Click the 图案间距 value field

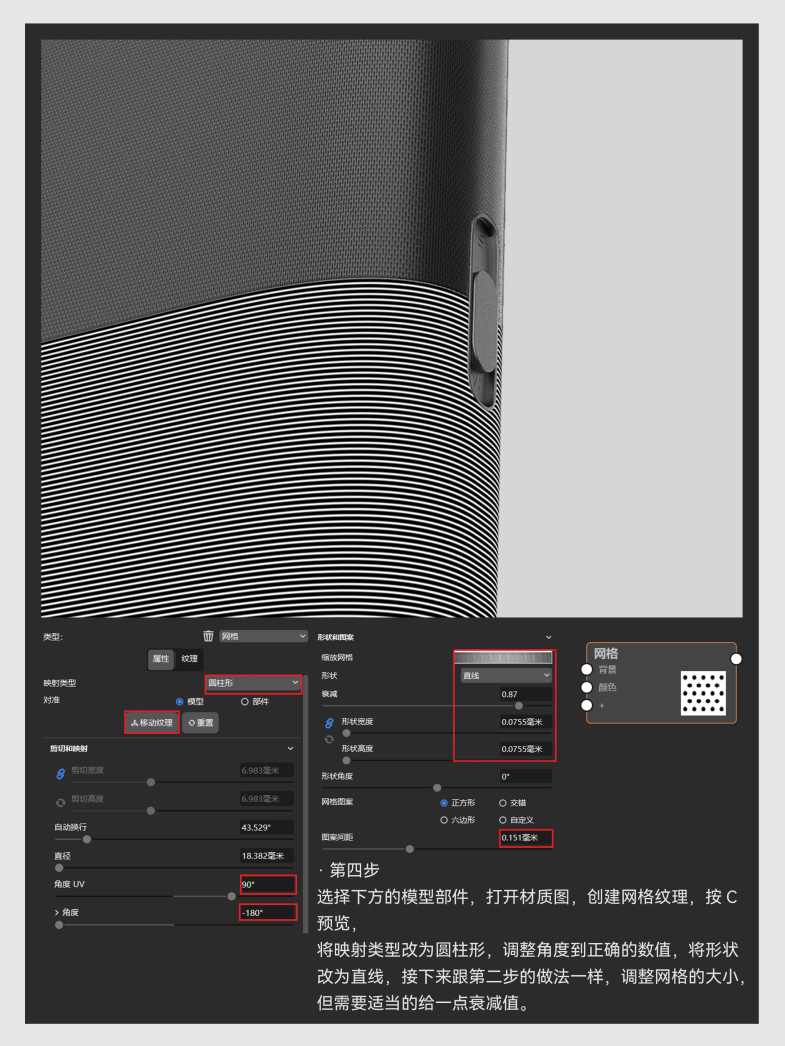point(525,838)
